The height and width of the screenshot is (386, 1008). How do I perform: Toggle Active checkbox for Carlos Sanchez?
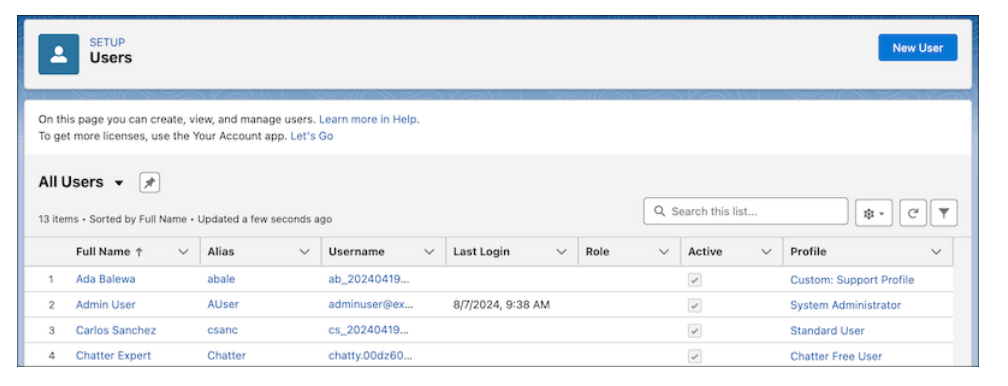[x=694, y=331]
